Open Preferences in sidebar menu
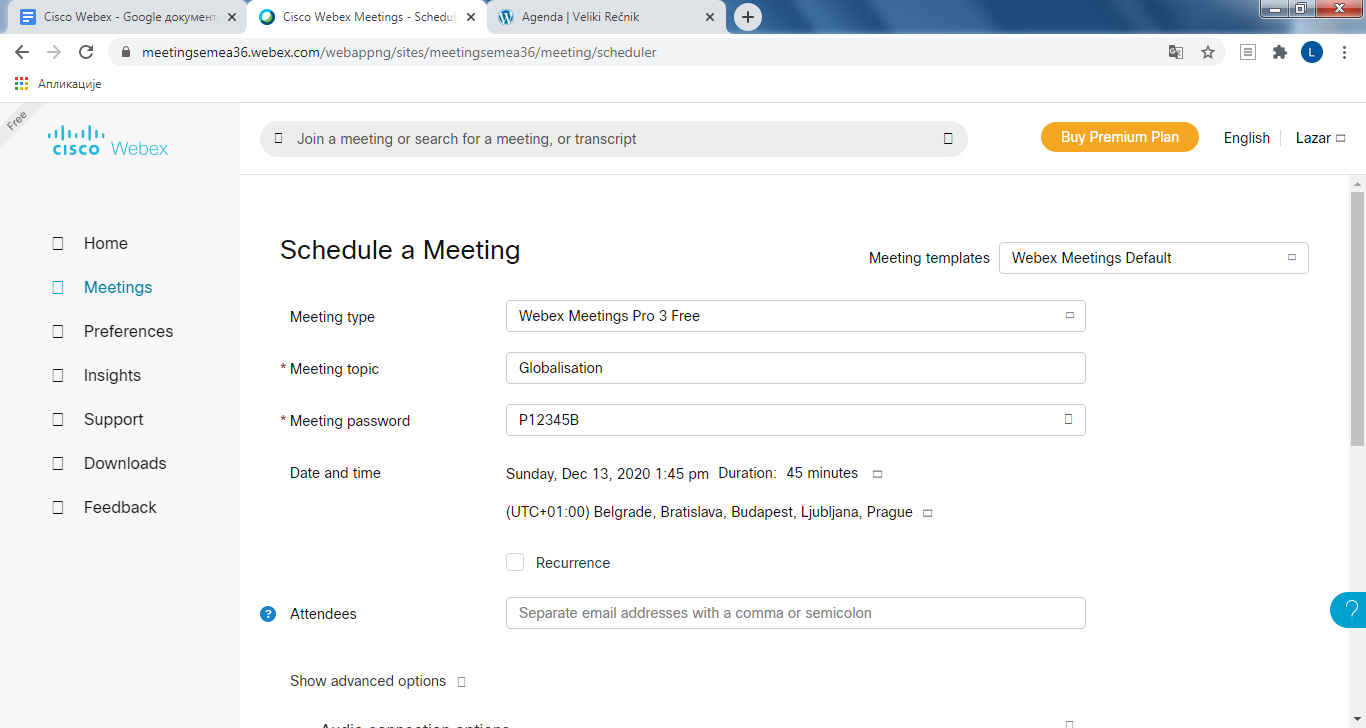This screenshot has width=1366, height=728. coord(128,331)
